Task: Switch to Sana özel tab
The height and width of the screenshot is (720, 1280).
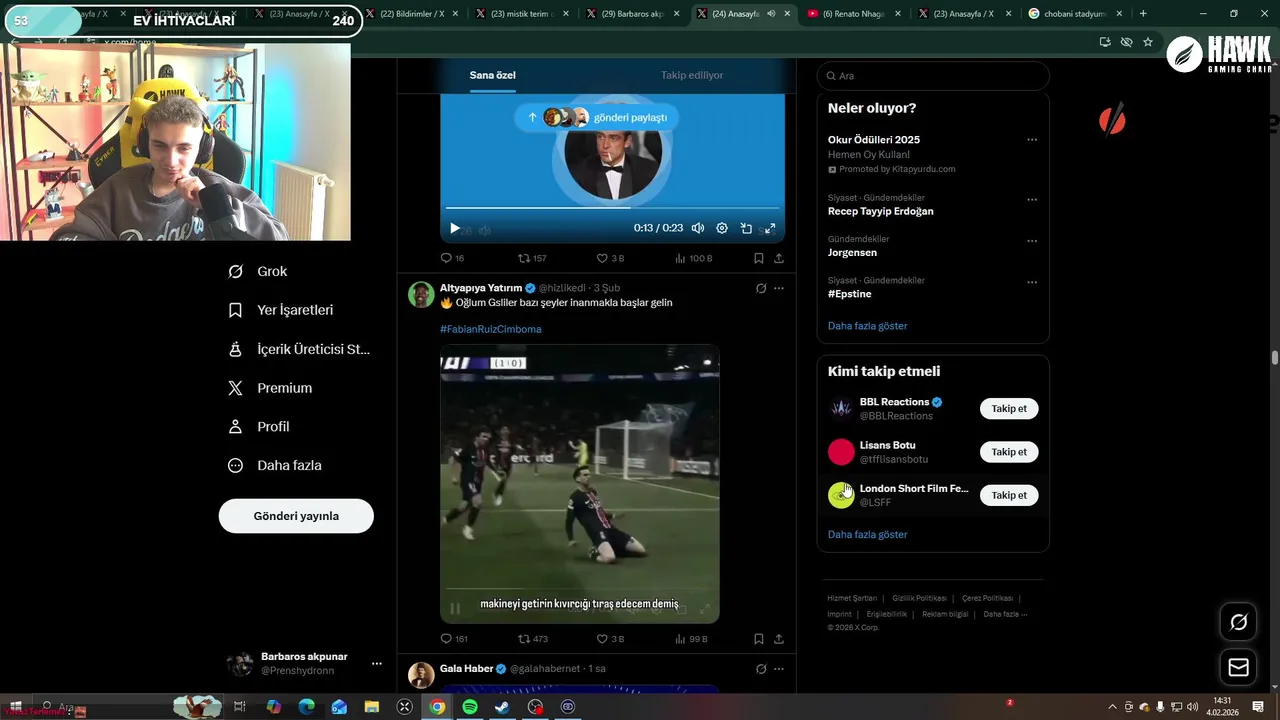Action: [x=493, y=75]
